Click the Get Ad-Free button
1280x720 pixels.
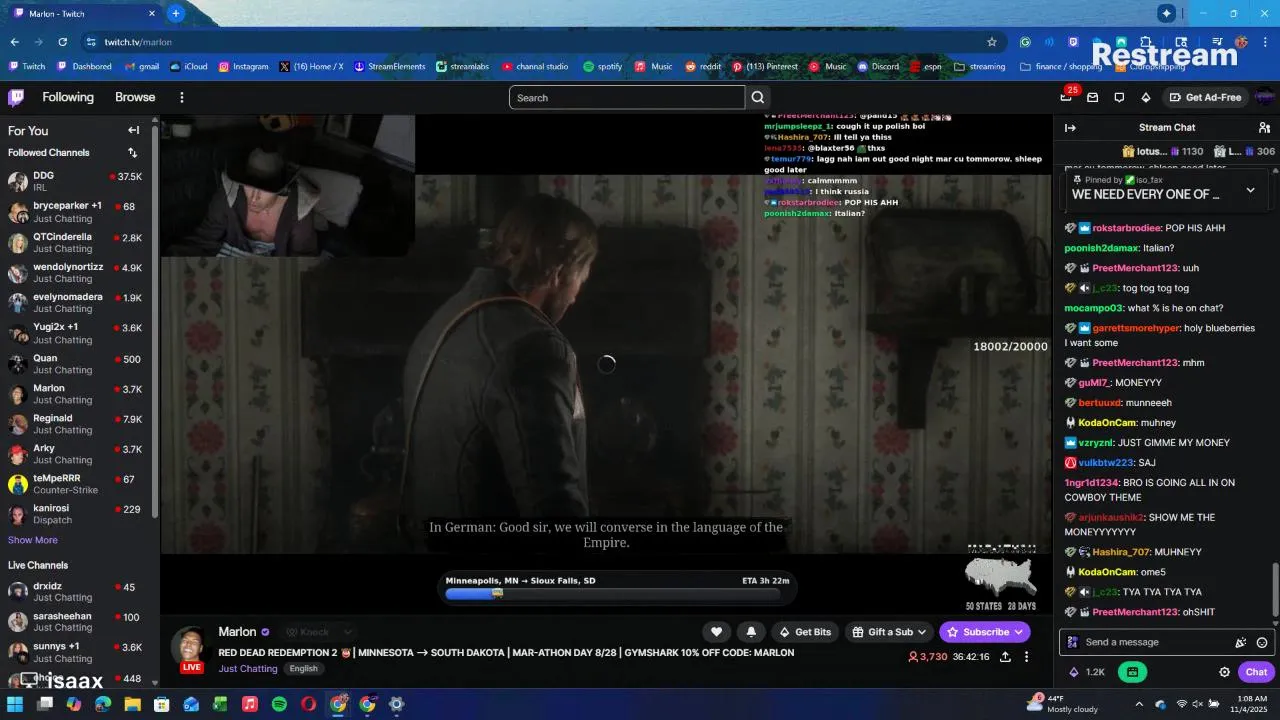(x=1205, y=97)
